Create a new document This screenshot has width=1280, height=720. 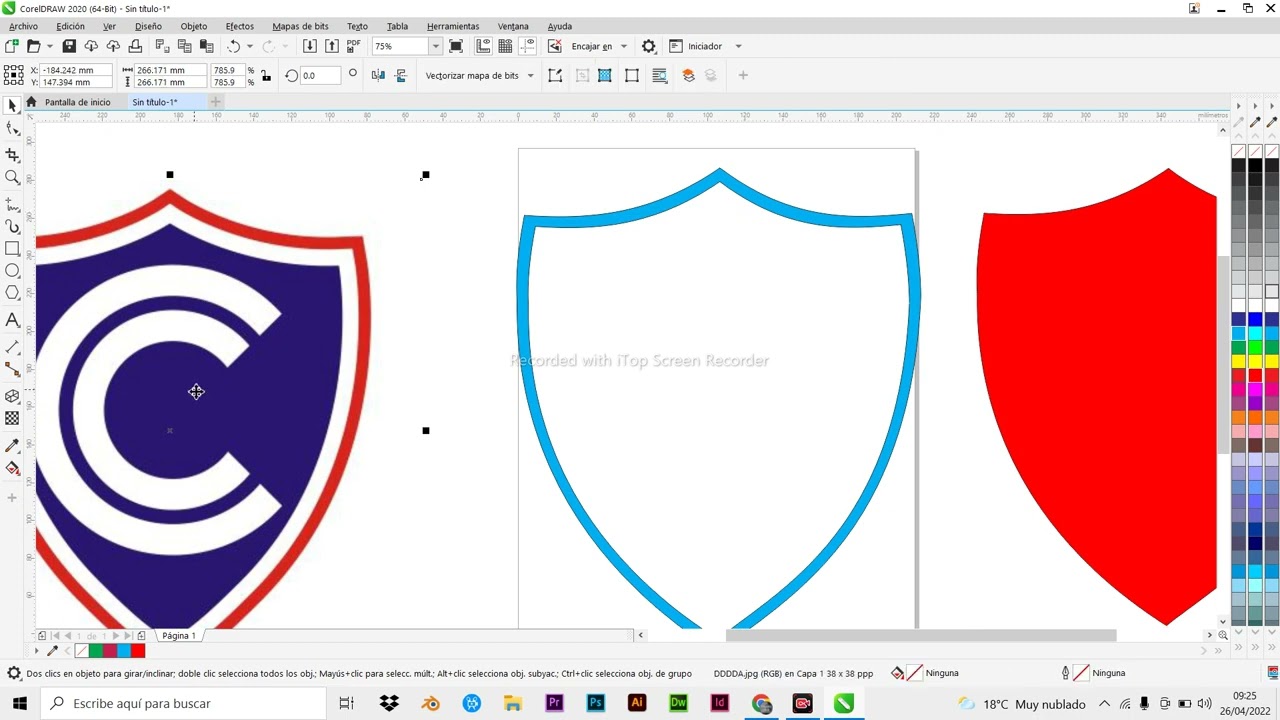12,46
